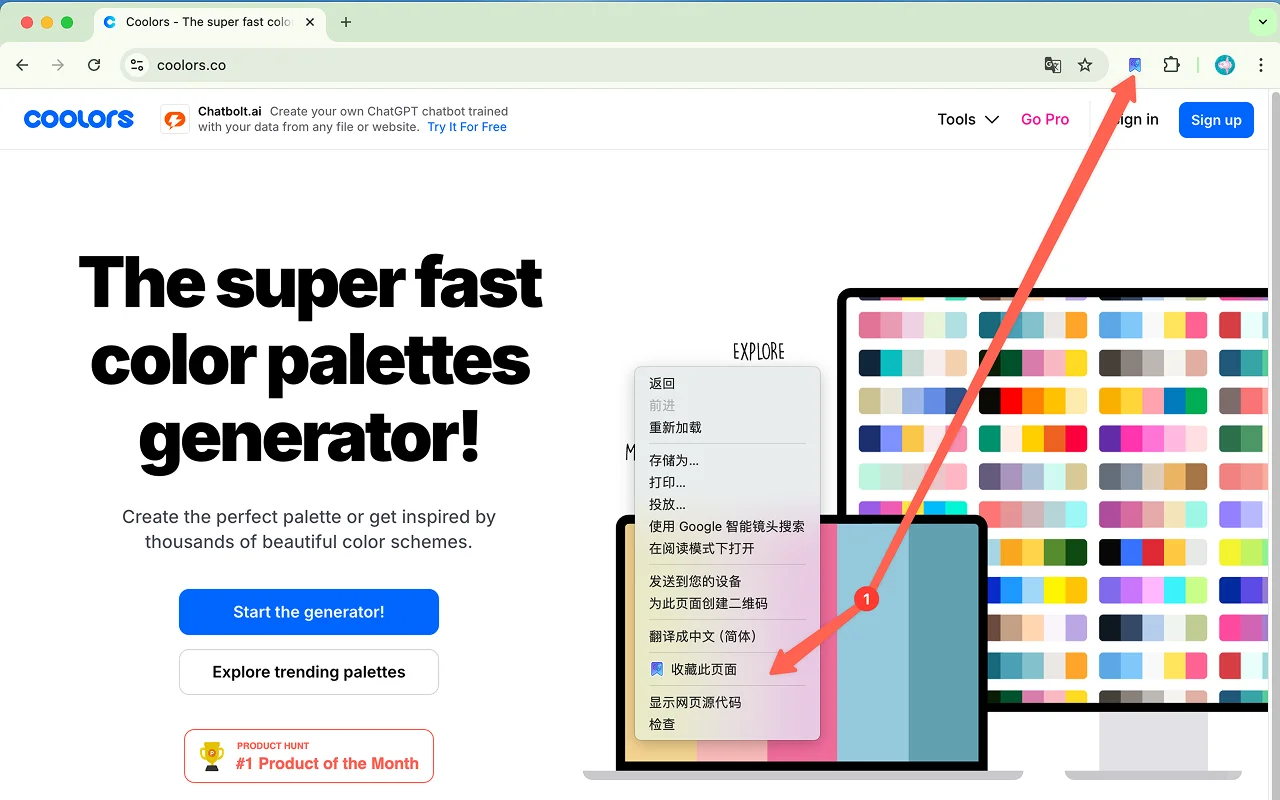Open a new tab with the plus button
Viewport: 1280px width, 800px height.
pos(346,22)
